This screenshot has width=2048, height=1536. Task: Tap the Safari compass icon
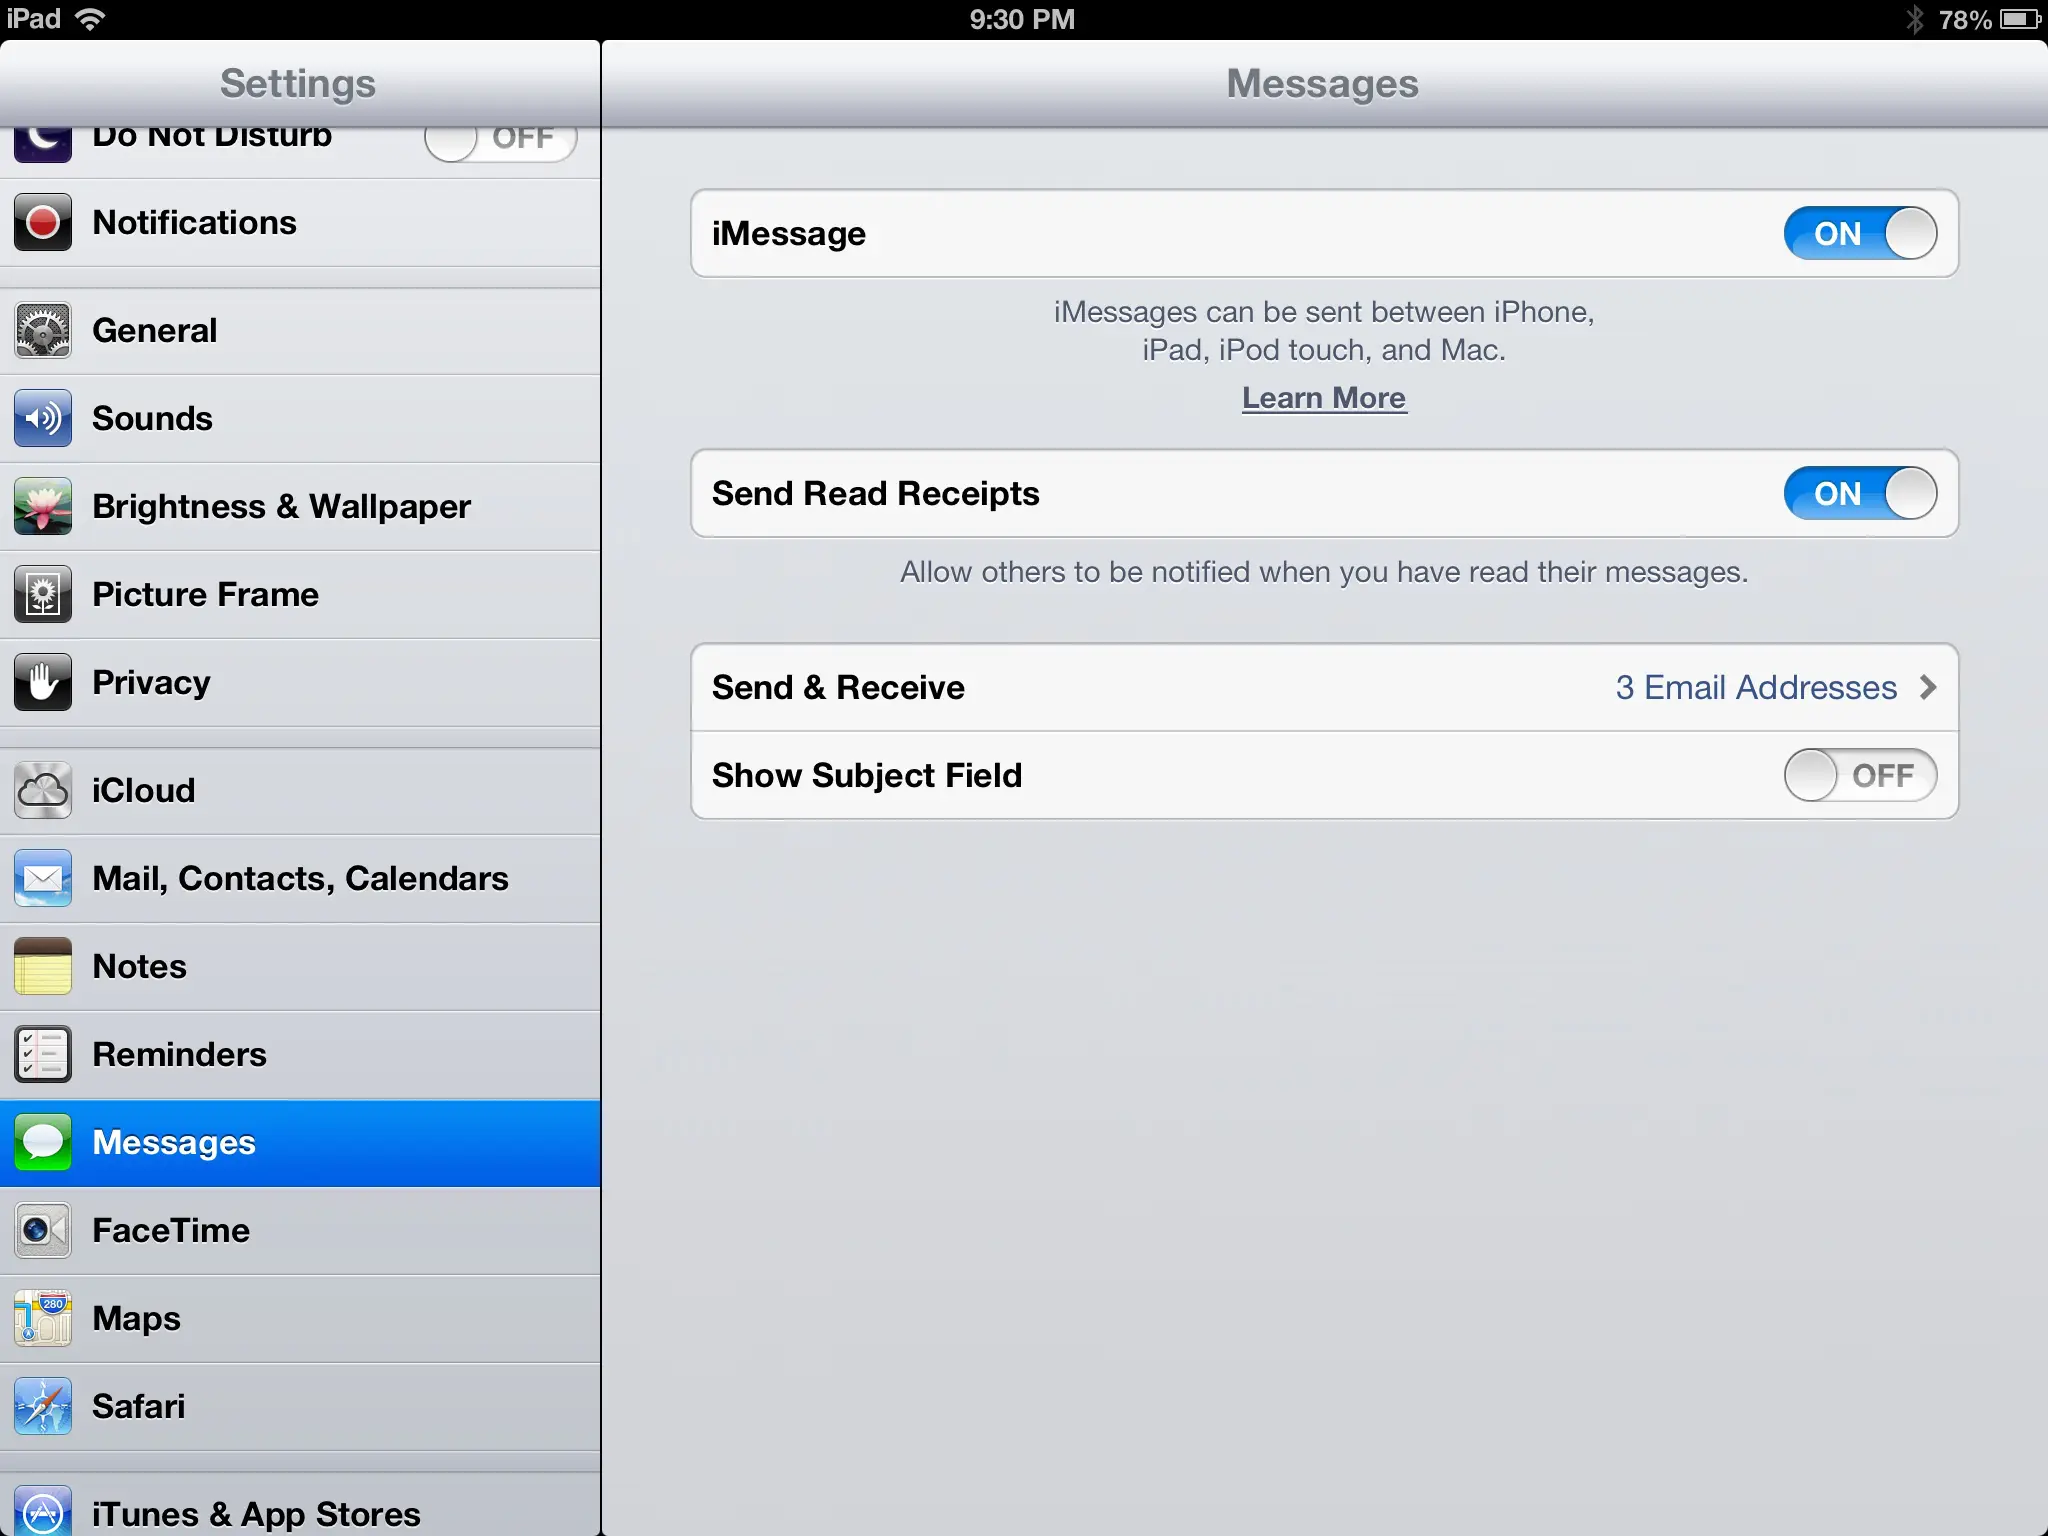point(43,1406)
